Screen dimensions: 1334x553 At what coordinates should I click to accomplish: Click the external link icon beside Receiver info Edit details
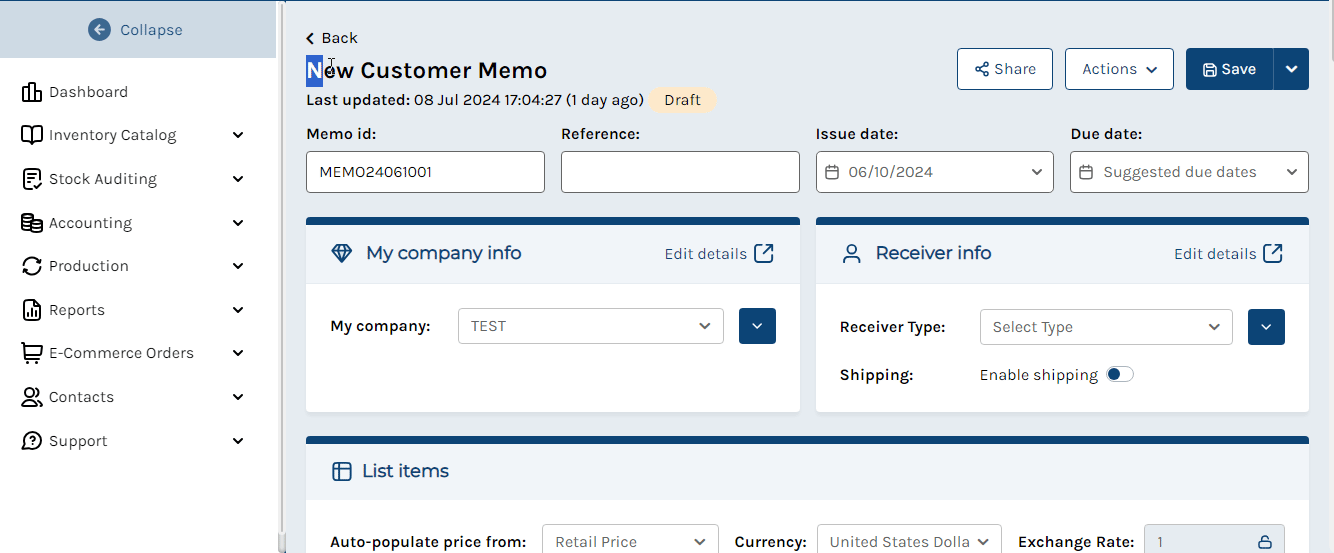(x=1273, y=253)
